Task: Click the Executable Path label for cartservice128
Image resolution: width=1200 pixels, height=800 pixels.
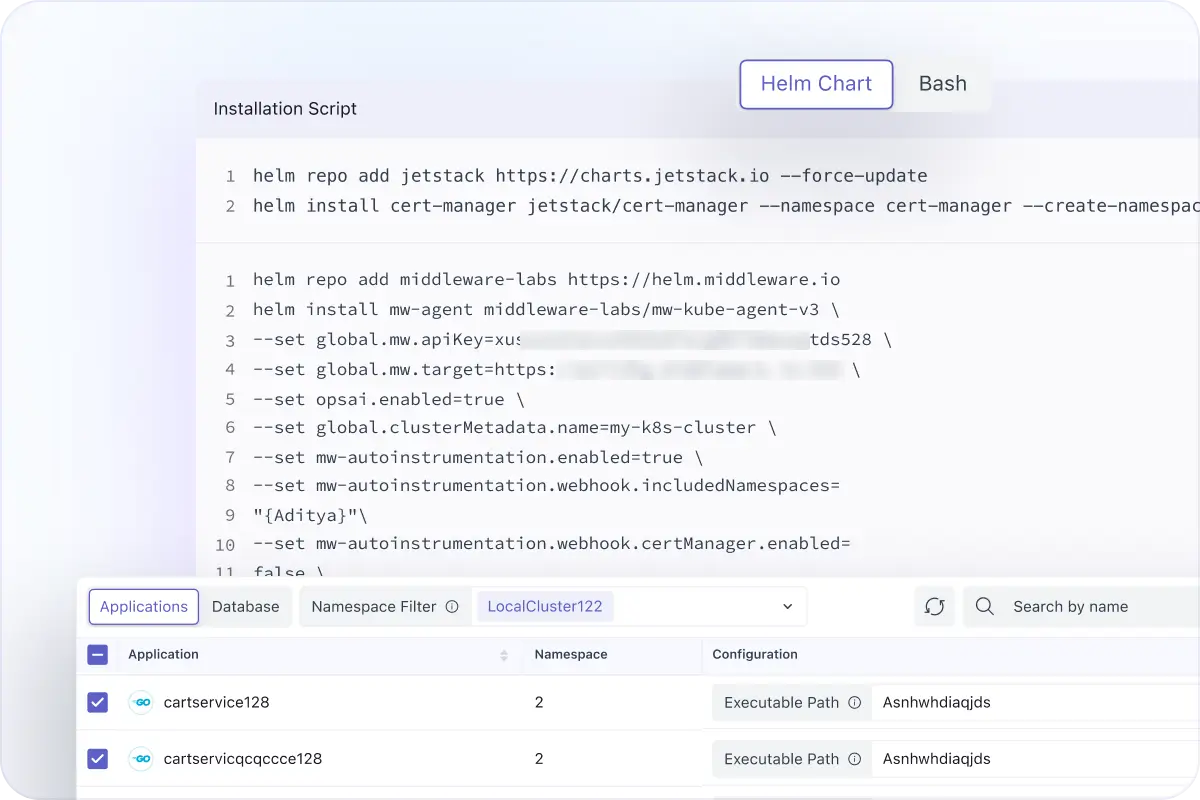Action: pos(780,702)
